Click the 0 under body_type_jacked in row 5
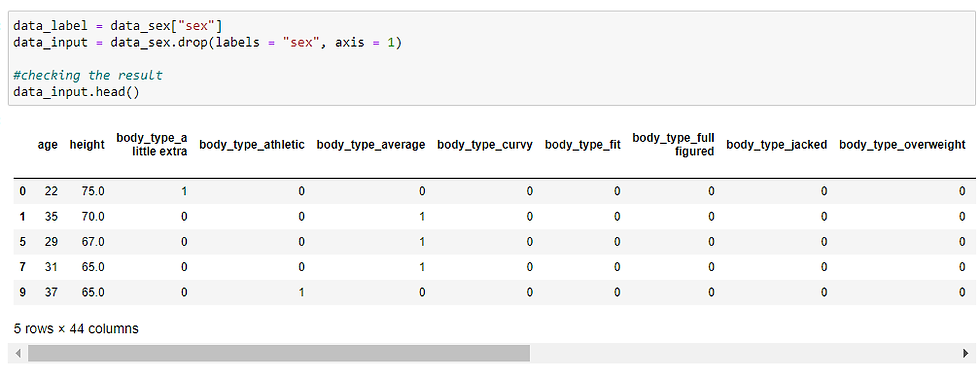 click(x=824, y=242)
